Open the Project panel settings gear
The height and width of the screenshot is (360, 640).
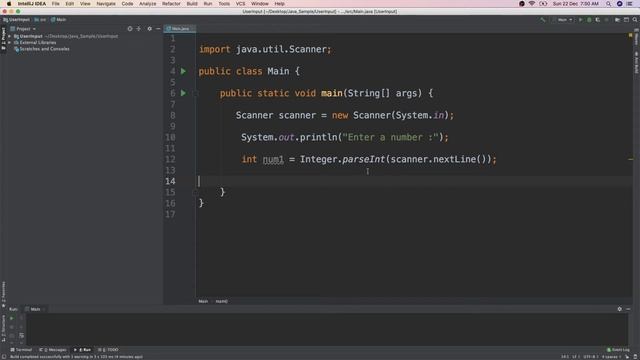pos(149,29)
